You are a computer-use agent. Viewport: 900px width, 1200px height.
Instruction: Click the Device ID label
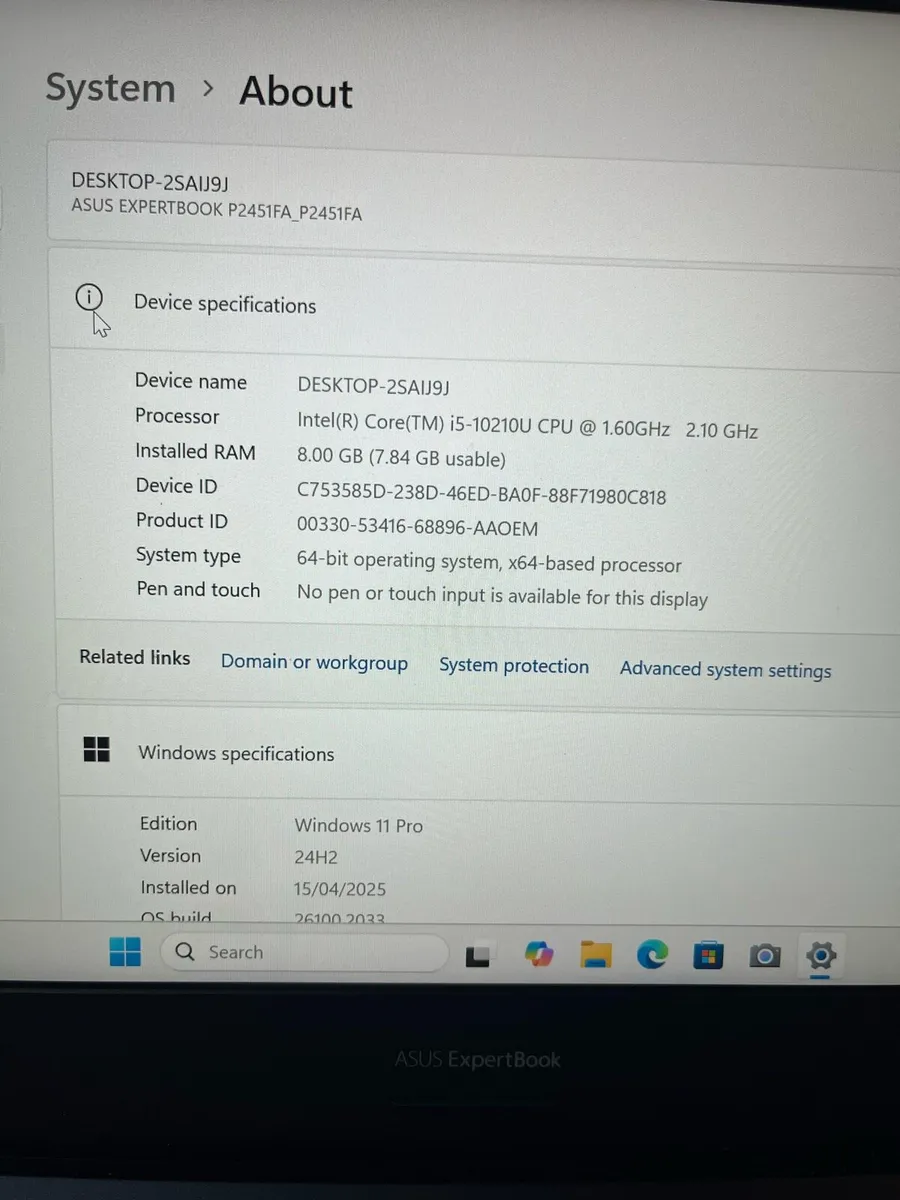[176, 486]
